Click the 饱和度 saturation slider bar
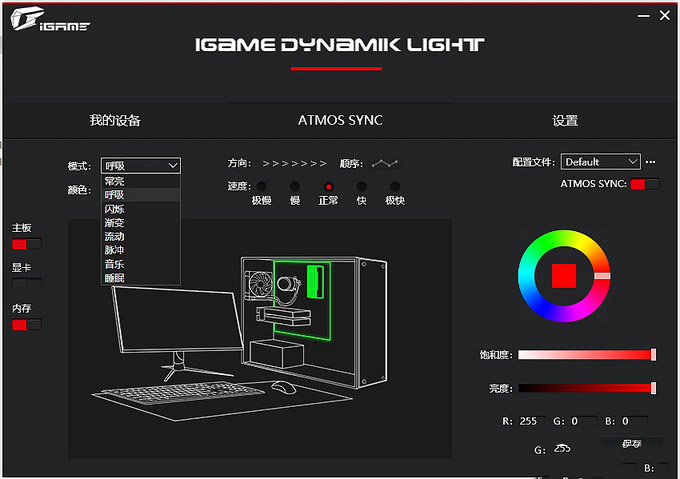The height and width of the screenshot is (479, 680). coord(585,355)
